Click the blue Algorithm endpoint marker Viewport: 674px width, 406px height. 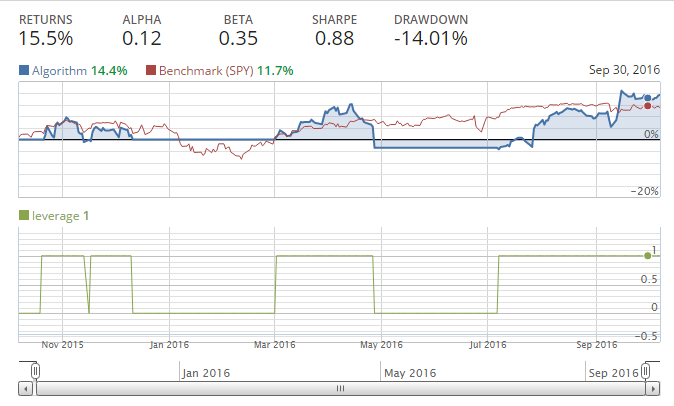[x=648, y=98]
